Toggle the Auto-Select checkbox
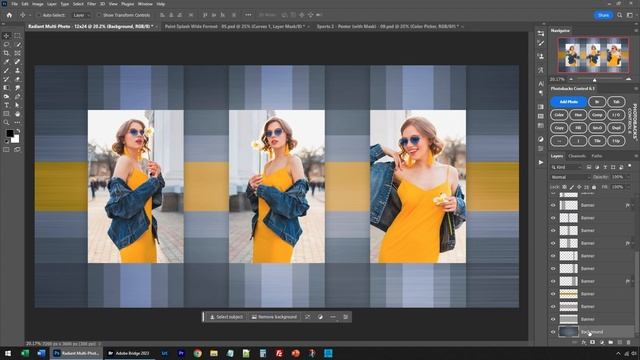The image size is (640, 360). (x=39, y=15)
